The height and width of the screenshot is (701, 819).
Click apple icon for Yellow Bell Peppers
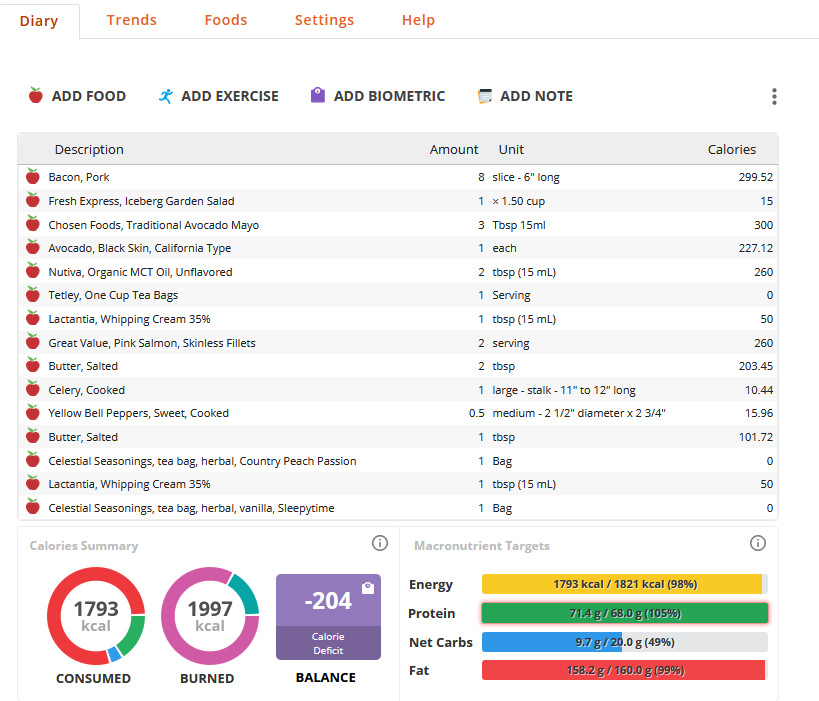(x=33, y=413)
